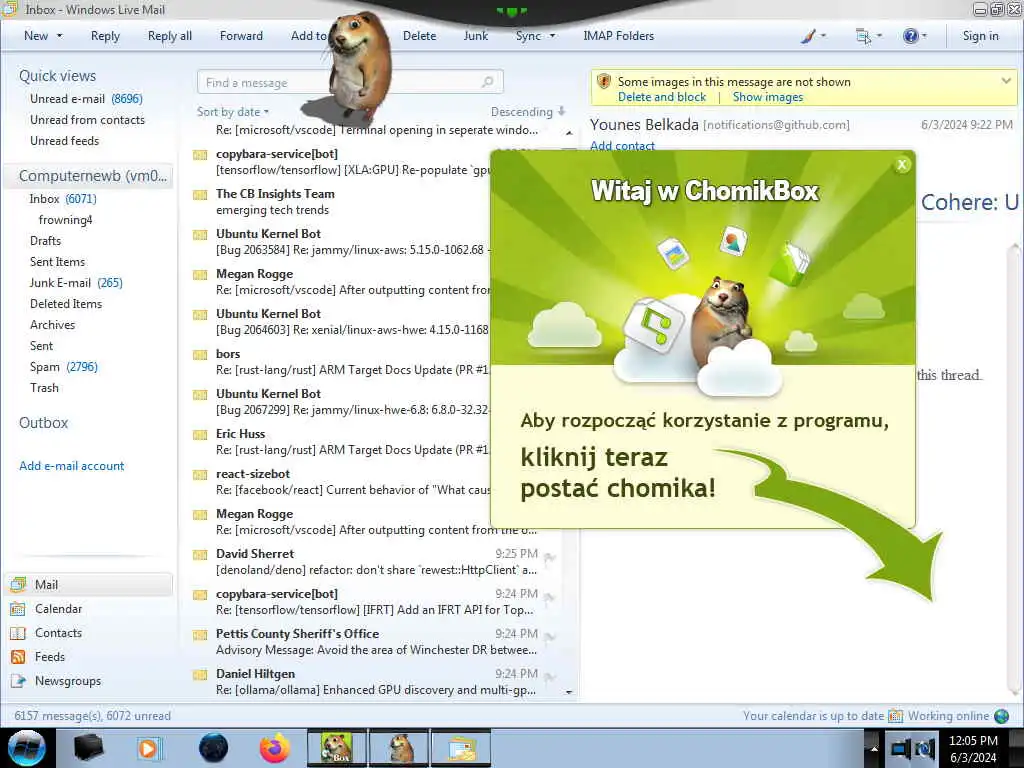
Task: Open Firefox from the taskbar
Action: click(275, 748)
